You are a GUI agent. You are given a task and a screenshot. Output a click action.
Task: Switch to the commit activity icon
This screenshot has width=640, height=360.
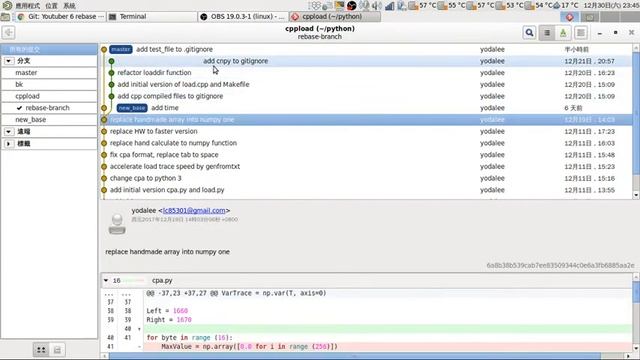tap(563, 33)
